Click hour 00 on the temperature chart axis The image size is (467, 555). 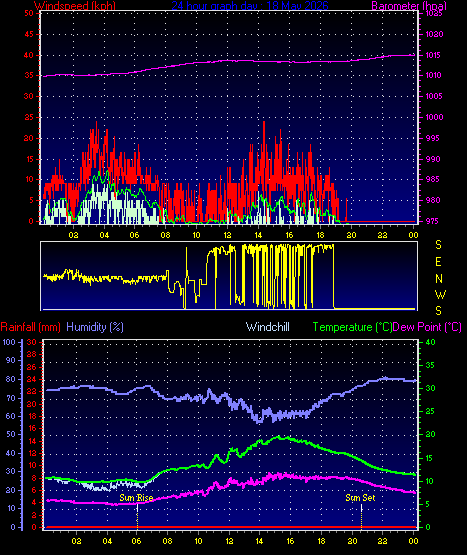[x=413, y=541]
